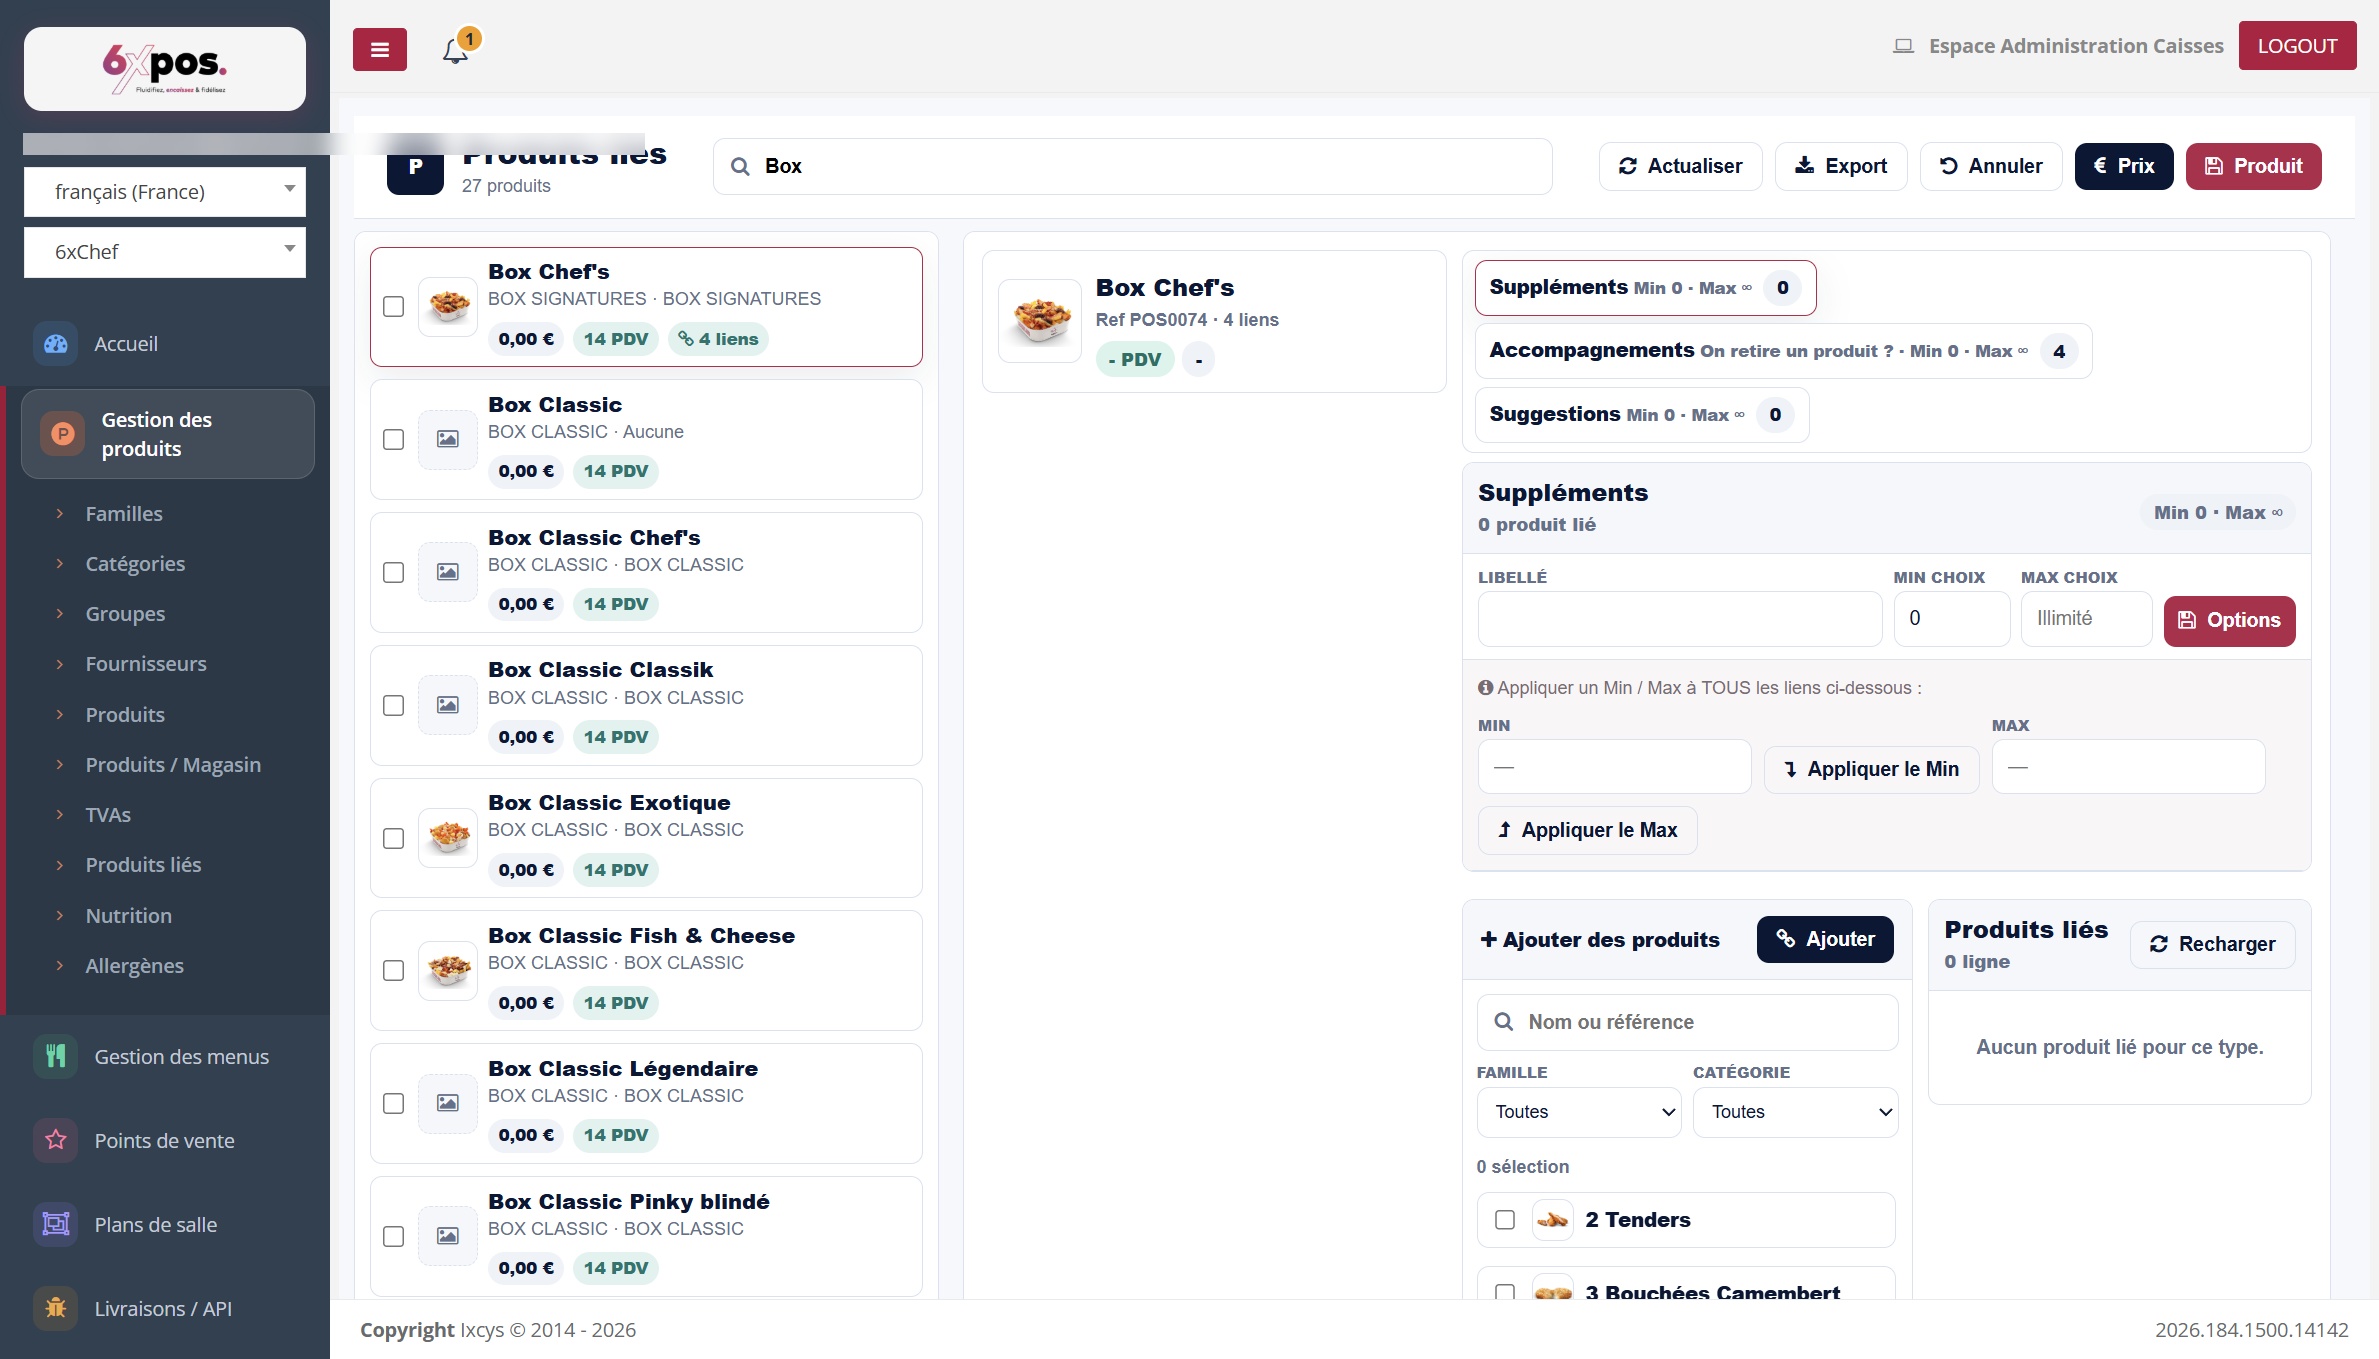Image resolution: width=2379 pixels, height=1359 pixels.
Task: Click the 4 liens link badge
Action: point(719,339)
